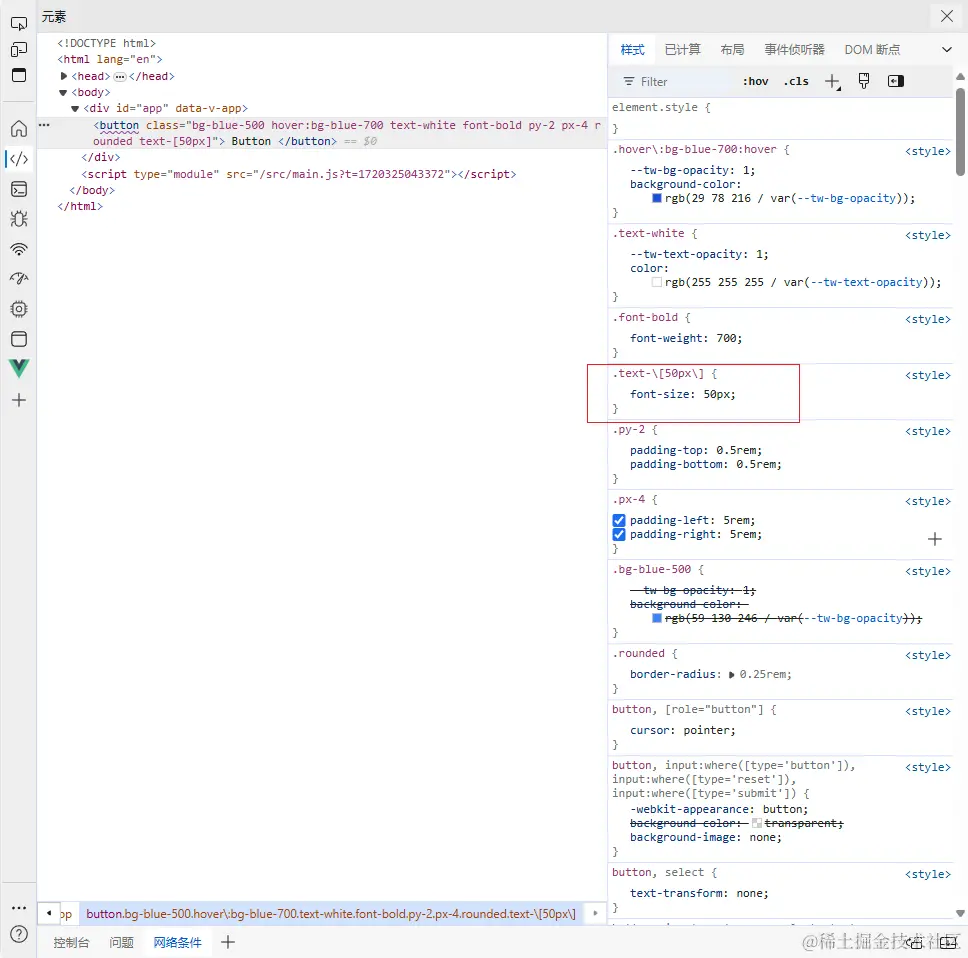968x958 pixels.
Task: Open the Sources bug icon
Action: click(x=19, y=219)
